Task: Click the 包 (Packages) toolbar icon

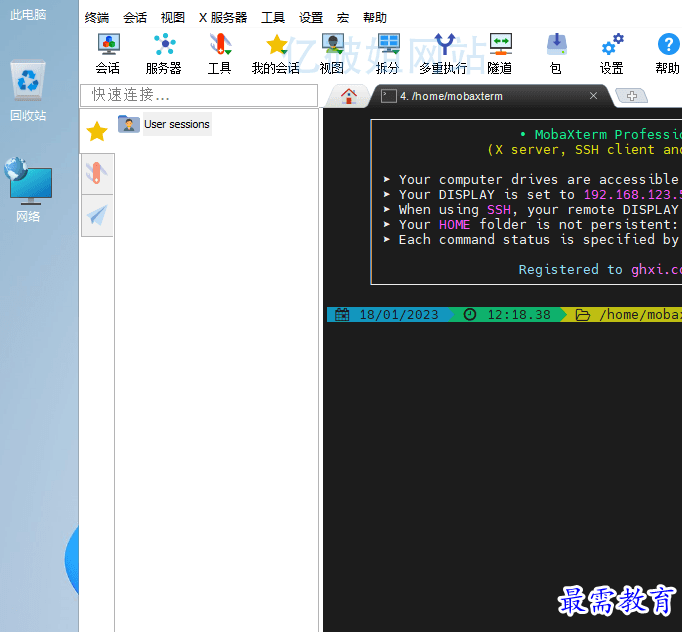Action: (556, 54)
